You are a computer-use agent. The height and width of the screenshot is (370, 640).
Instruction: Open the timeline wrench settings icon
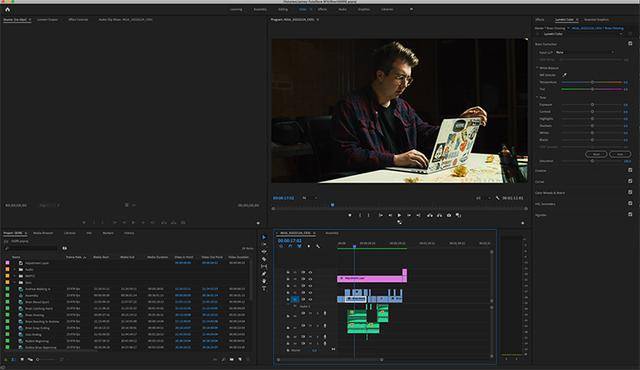(318, 246)
